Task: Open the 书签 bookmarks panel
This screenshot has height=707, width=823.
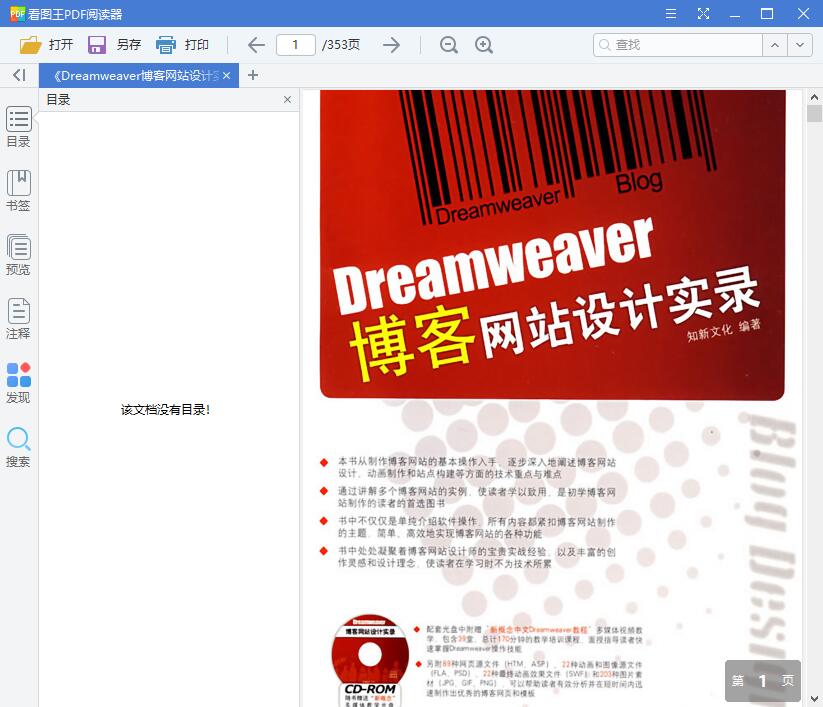Action: [18, 191]
